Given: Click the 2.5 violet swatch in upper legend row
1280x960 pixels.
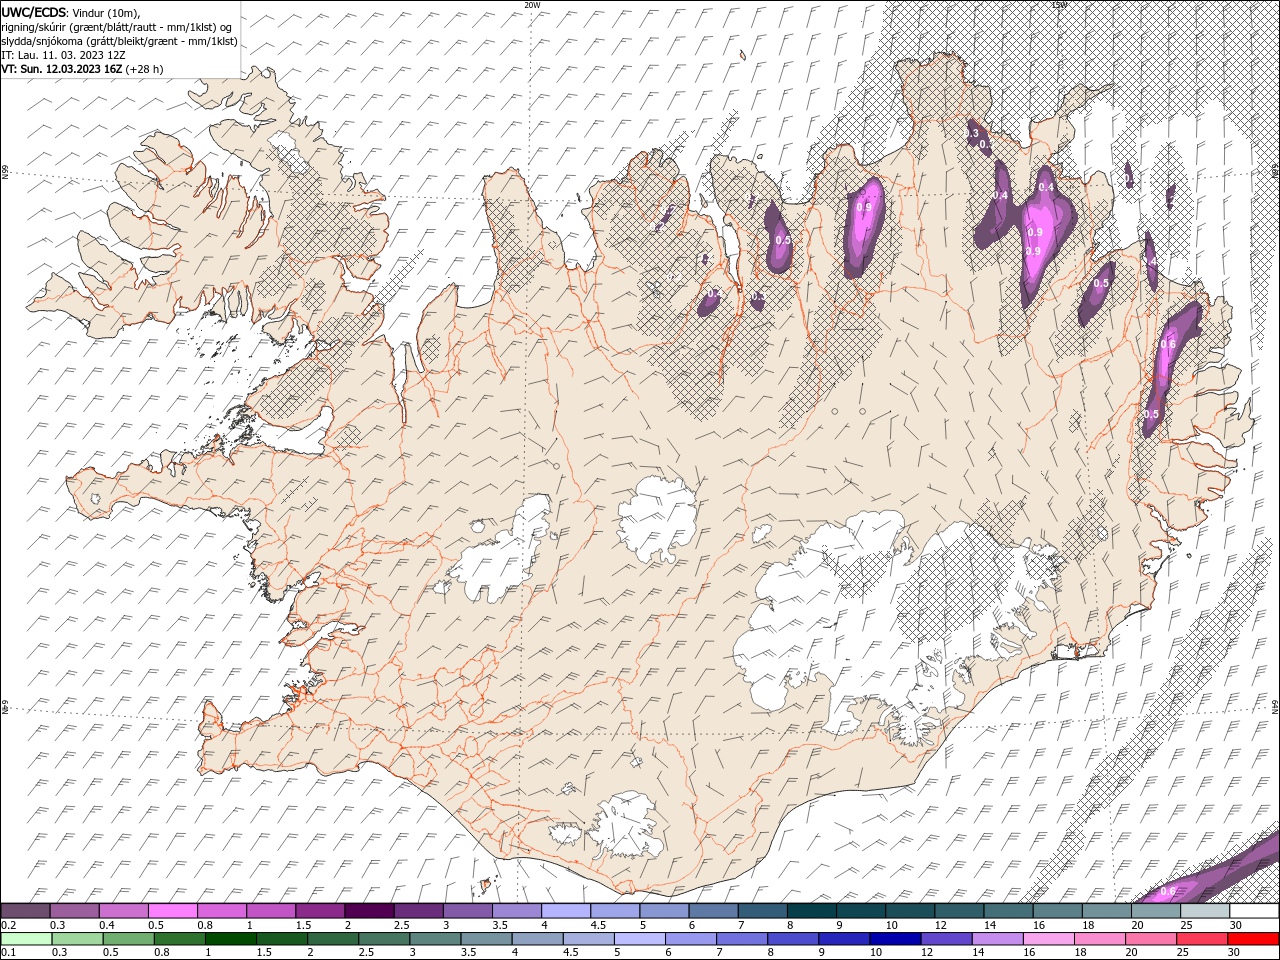Looking at the screenshot, I should pos(418,911).
